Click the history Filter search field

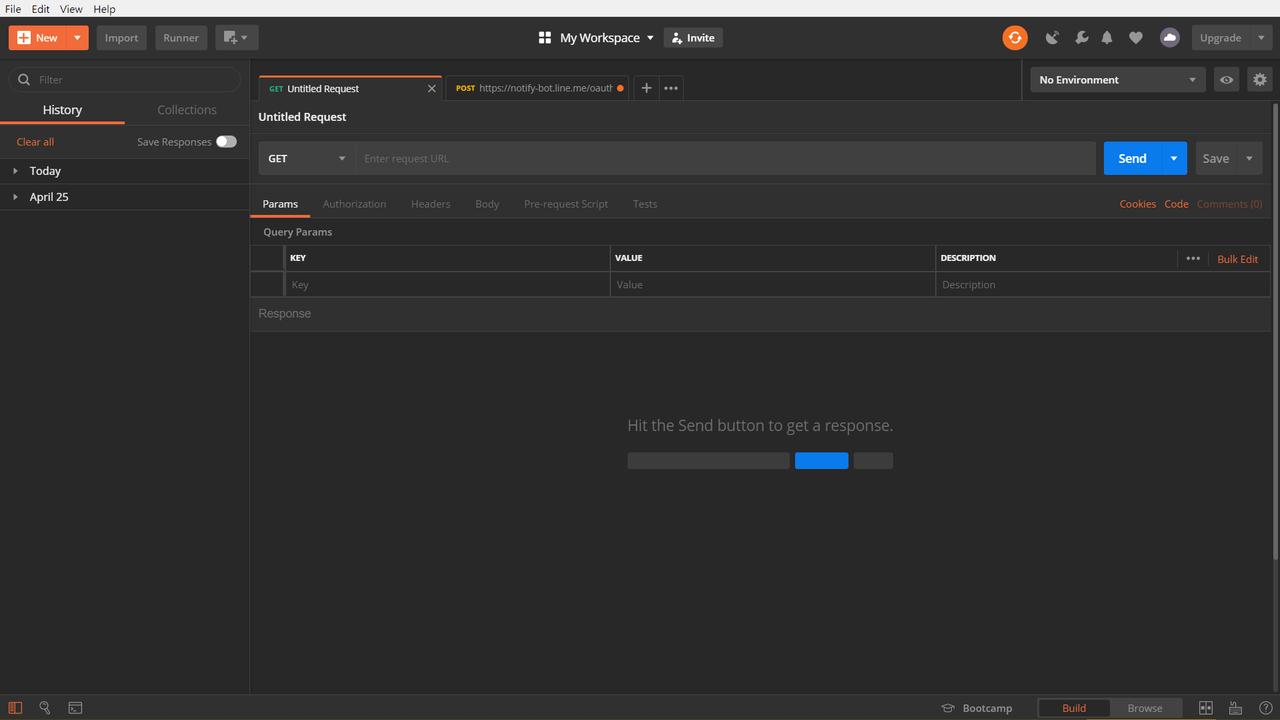tap(125, 80)
